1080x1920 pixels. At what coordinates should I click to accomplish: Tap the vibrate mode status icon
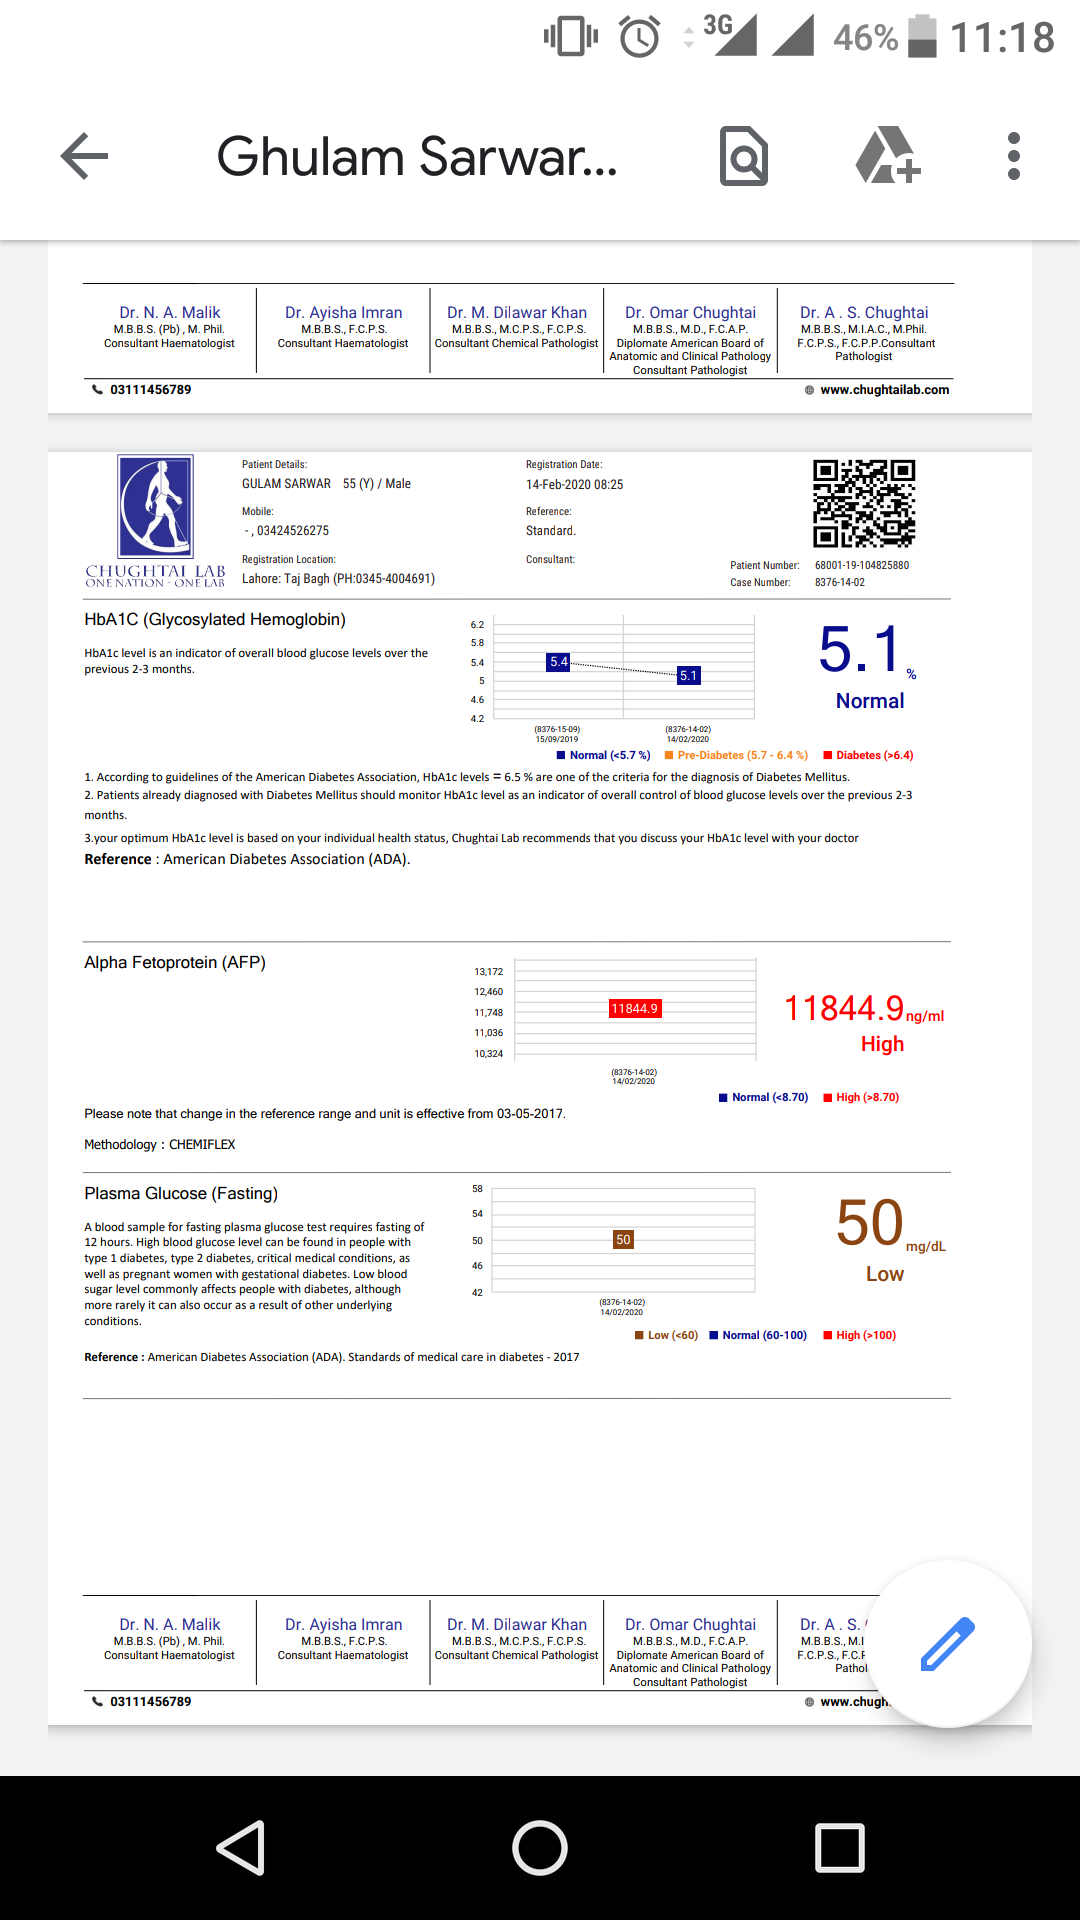tap(570, 37)
